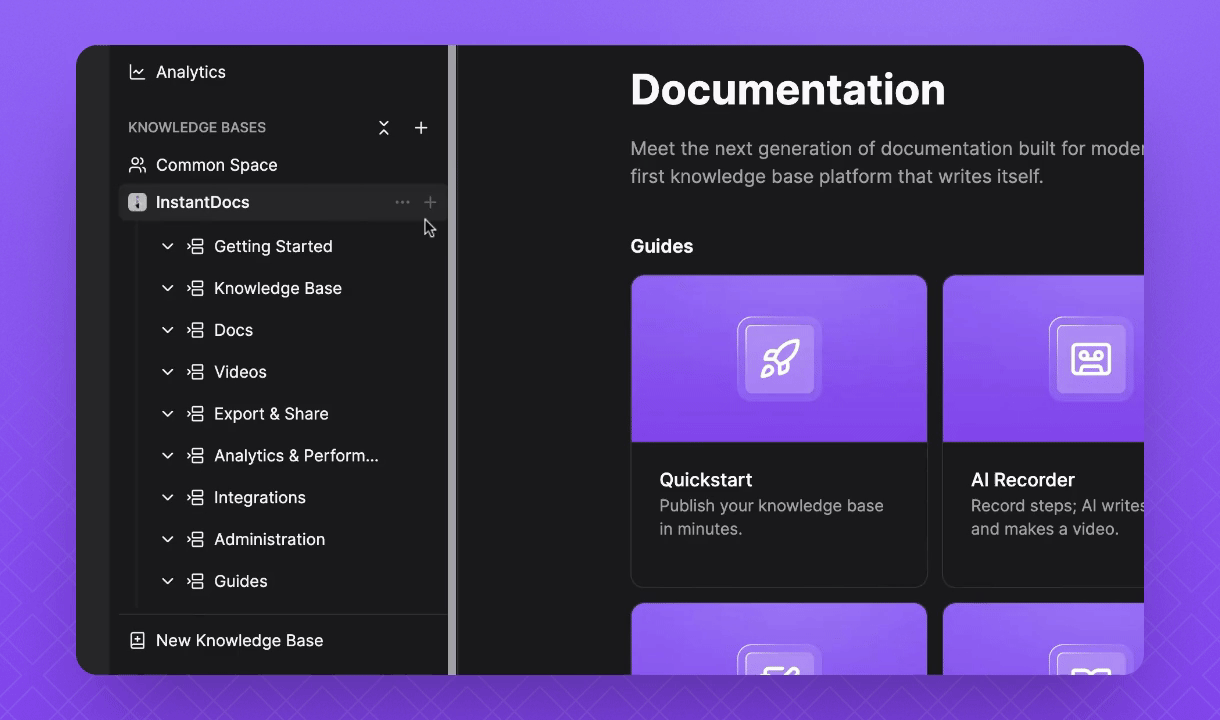
Task: Click the Analytics chart icon
Action: pyautogui.click(x=137, y=72)
